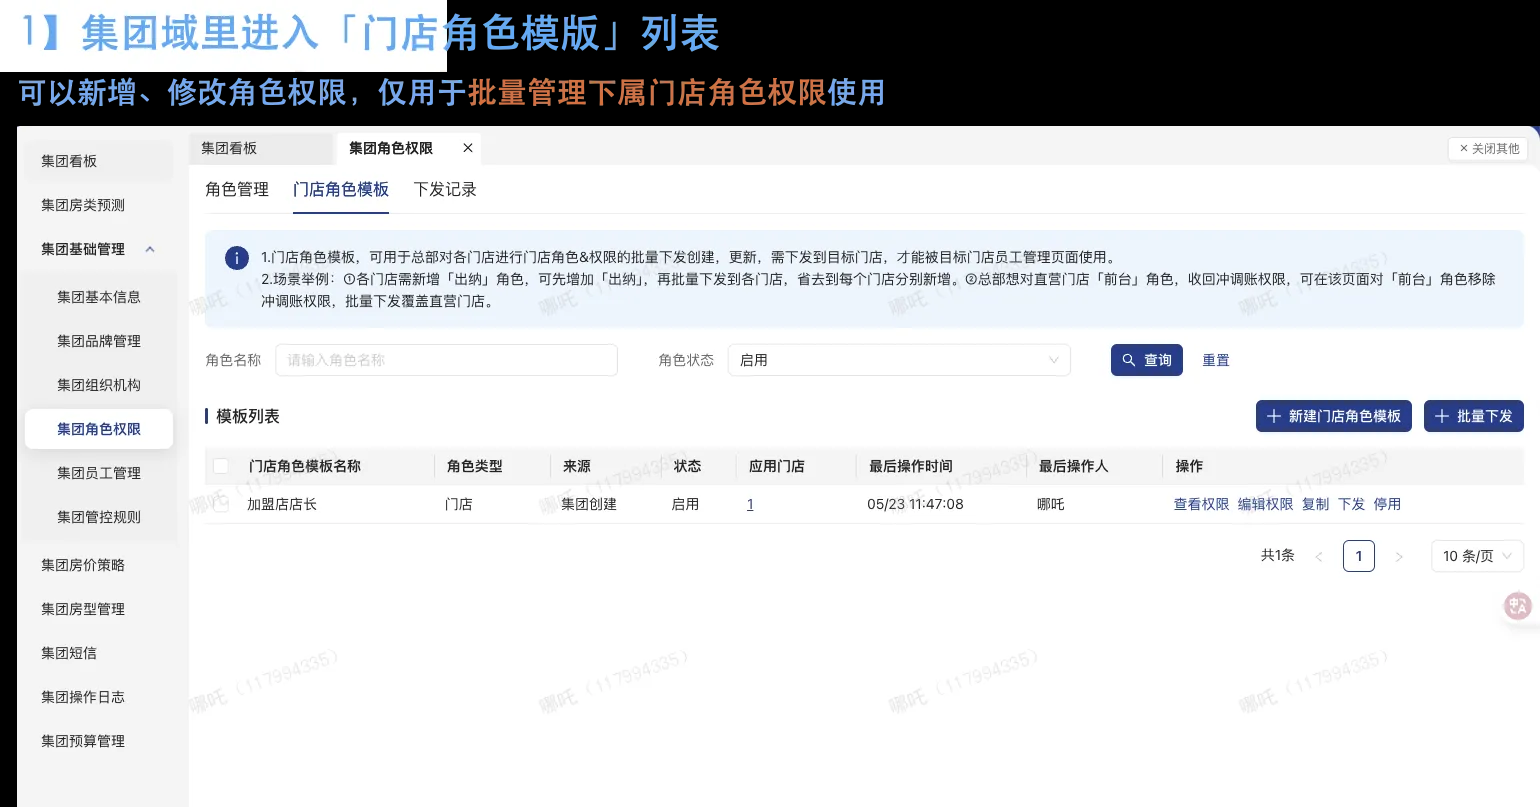Collapse the 集团基础管理 menu chevron
Viewport: 1540px width, 807px height.
pyautogui.click(x=150, y=249)
